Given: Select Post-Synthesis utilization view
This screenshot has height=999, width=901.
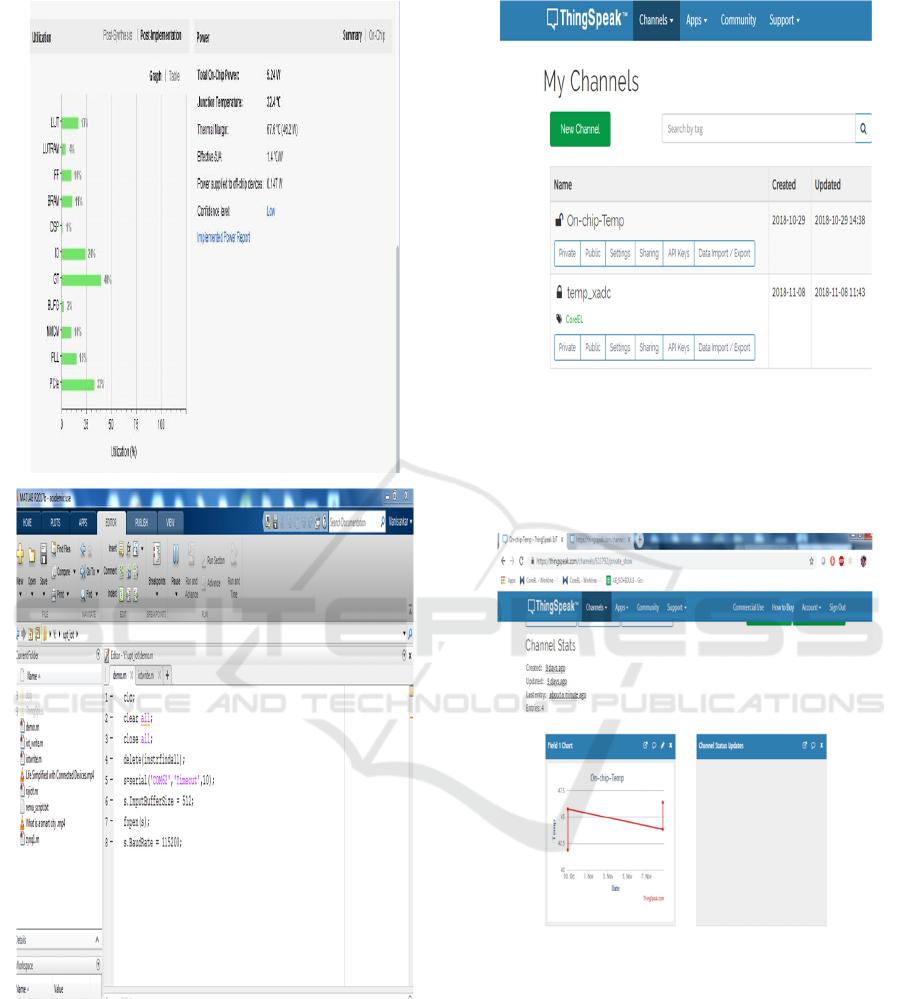Looking at the screenshot, I should click(118, 36).
